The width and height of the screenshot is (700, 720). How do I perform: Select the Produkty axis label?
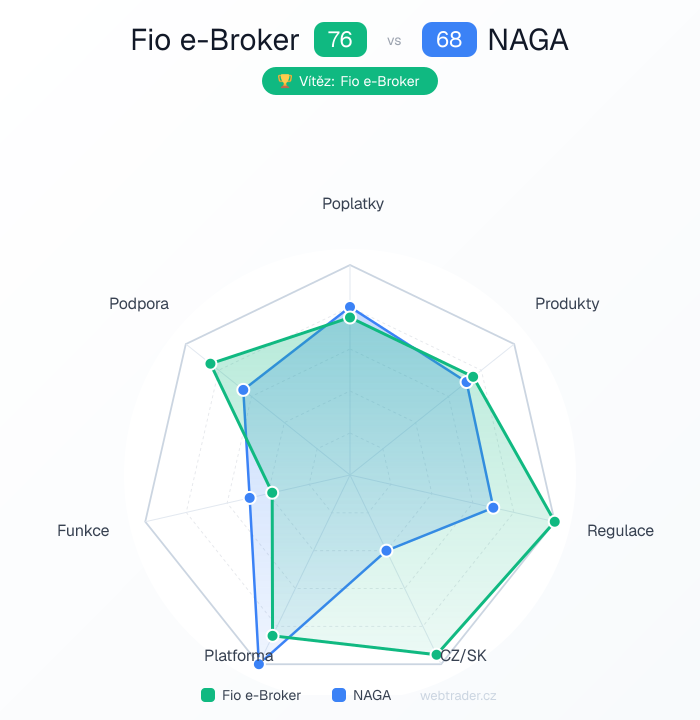pos(567,303)
